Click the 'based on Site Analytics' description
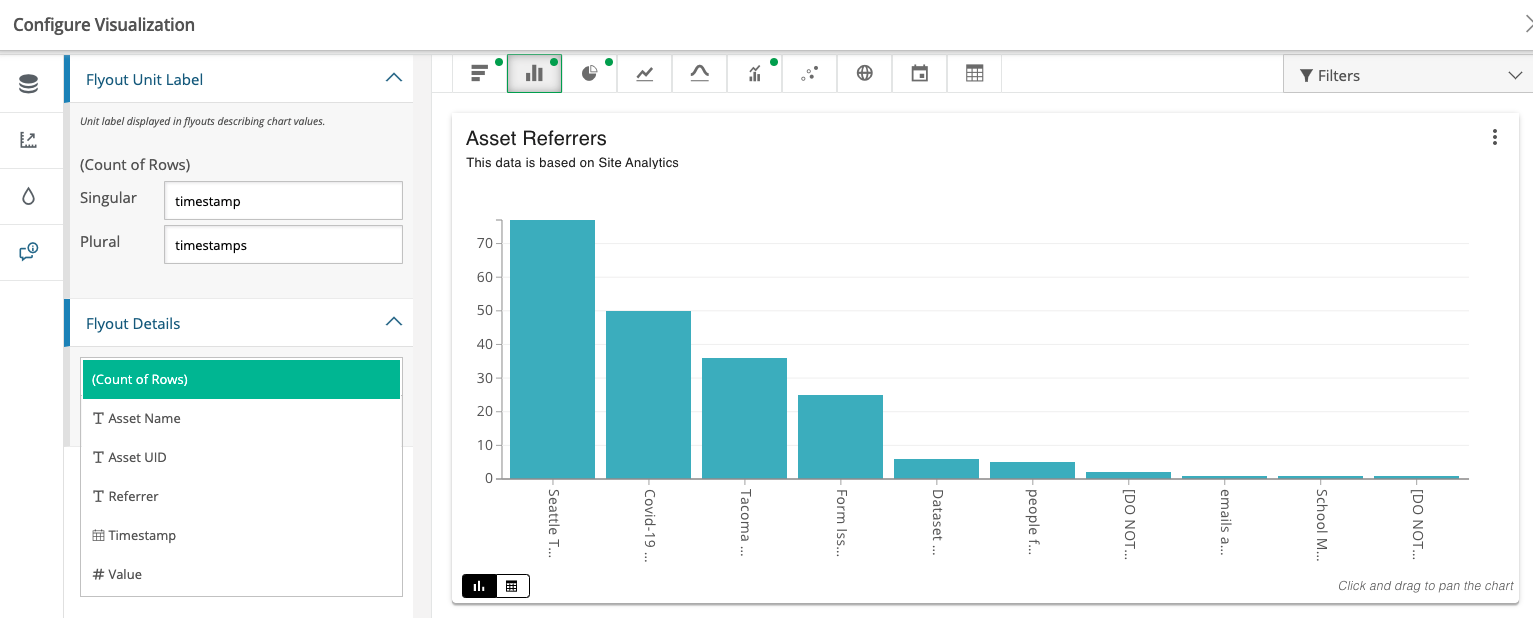The height and width of the screenshot is (618, 1533). point(572,163)
